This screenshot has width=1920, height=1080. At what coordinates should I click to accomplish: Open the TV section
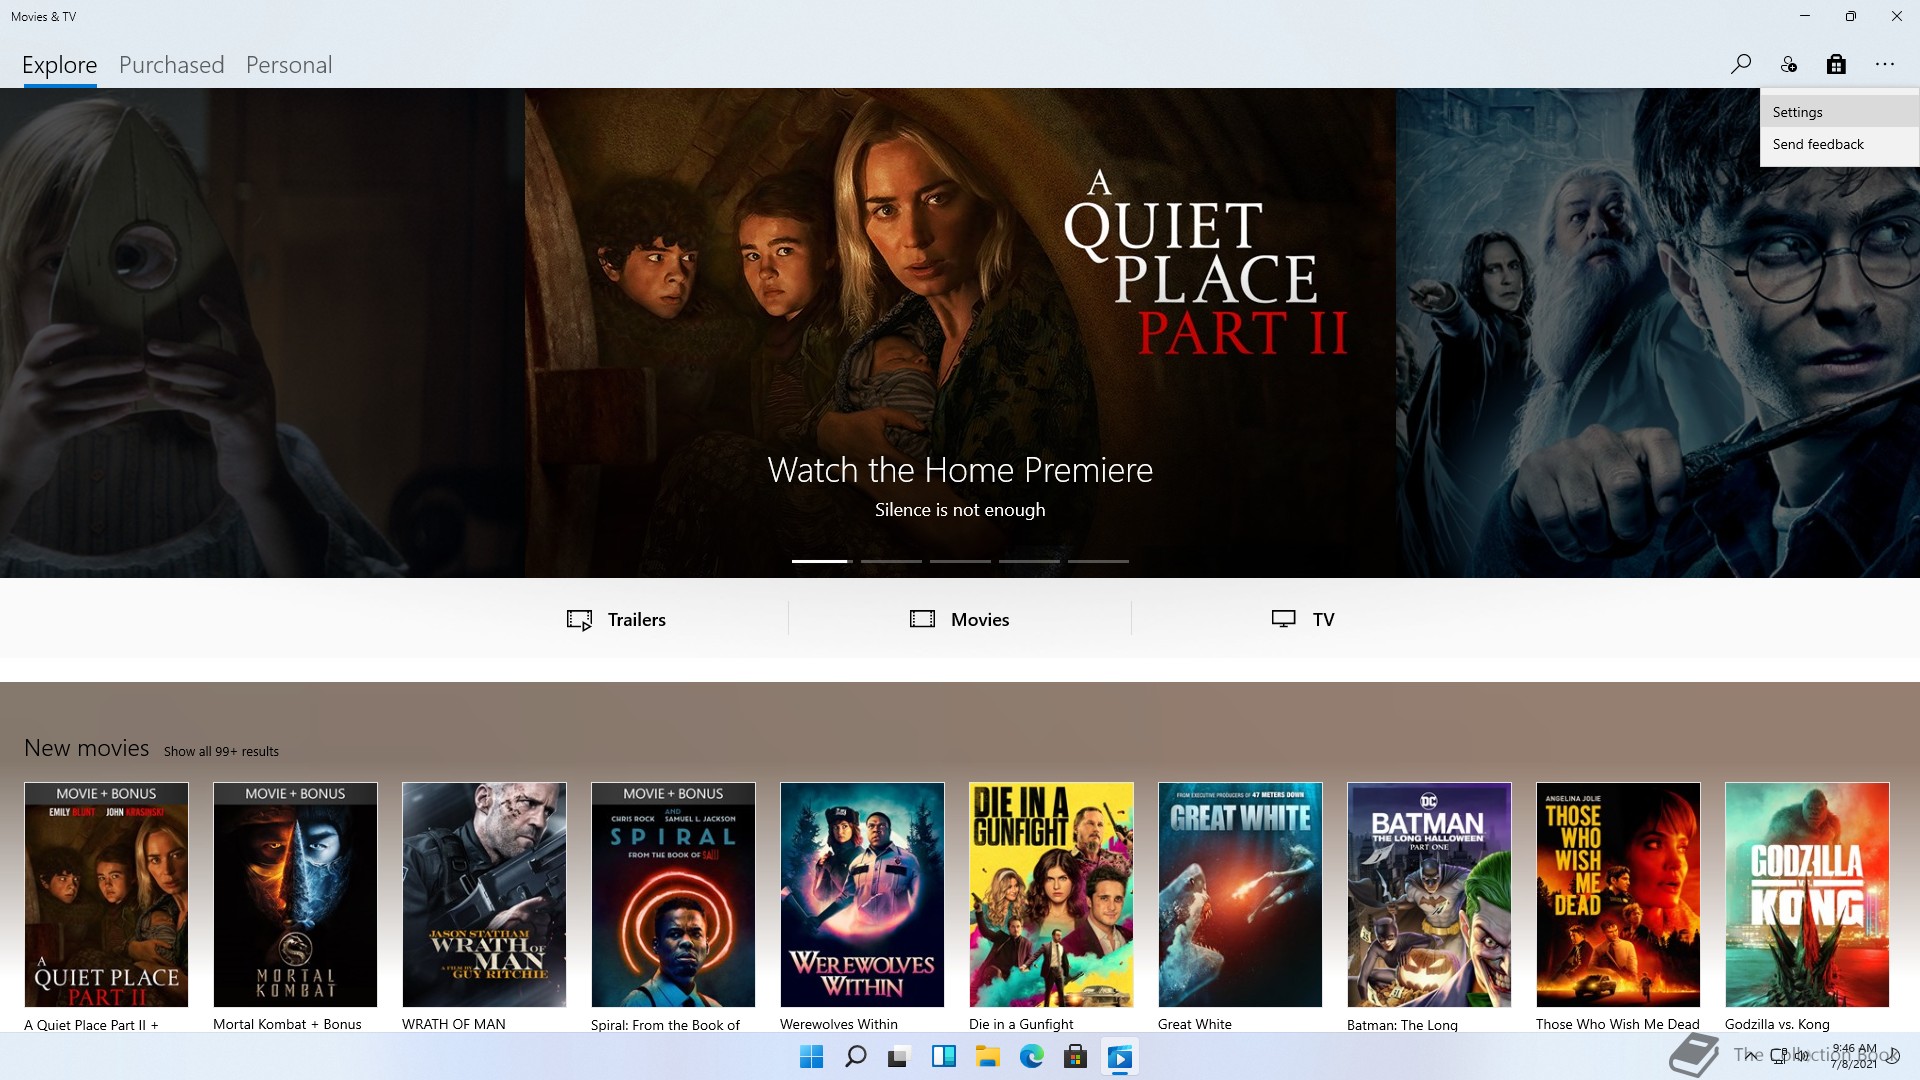[x=1303, y=620]
